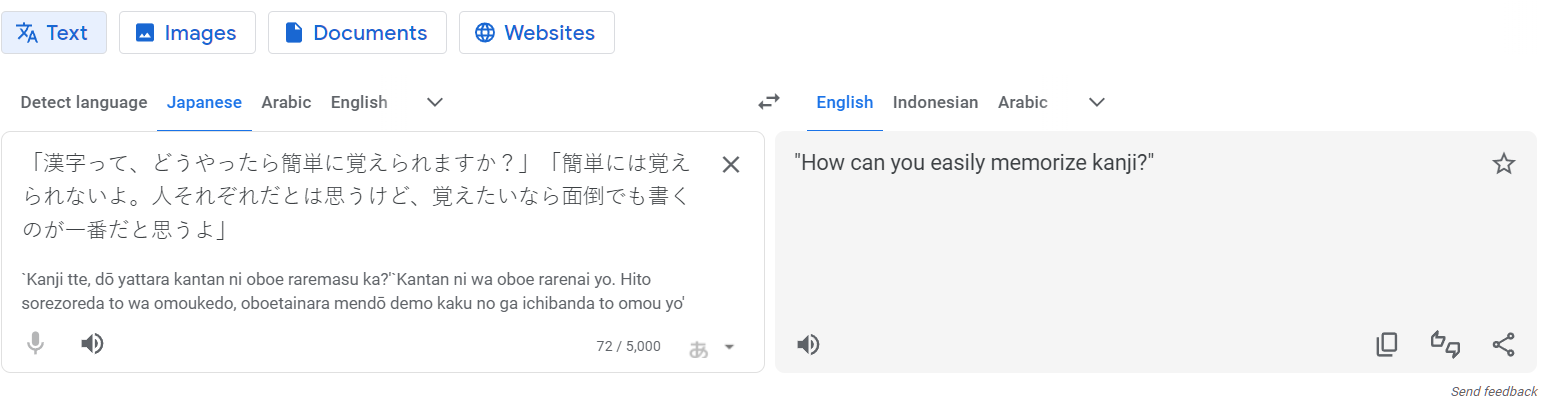This screenshot has height=404, width=1553.
Task: Open the Japanese input method dropdown
Action: (x=729, y=347)
